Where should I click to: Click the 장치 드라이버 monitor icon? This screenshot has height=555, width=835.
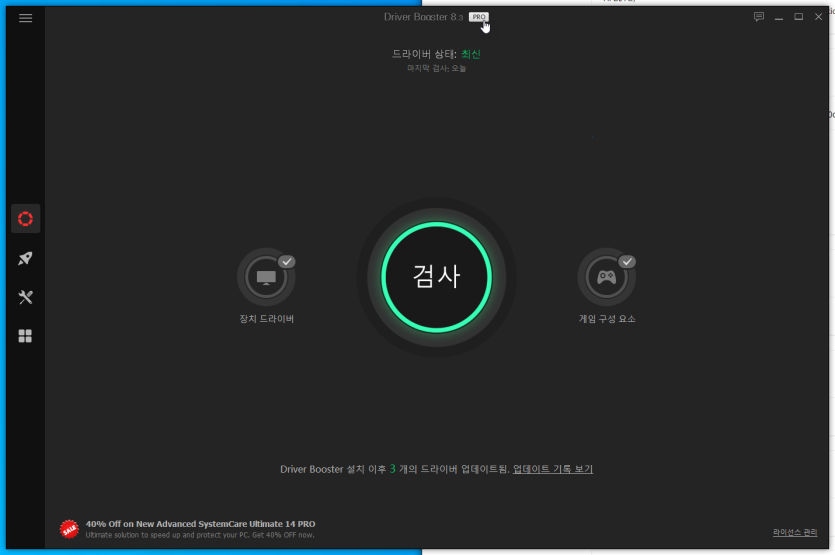266,277
